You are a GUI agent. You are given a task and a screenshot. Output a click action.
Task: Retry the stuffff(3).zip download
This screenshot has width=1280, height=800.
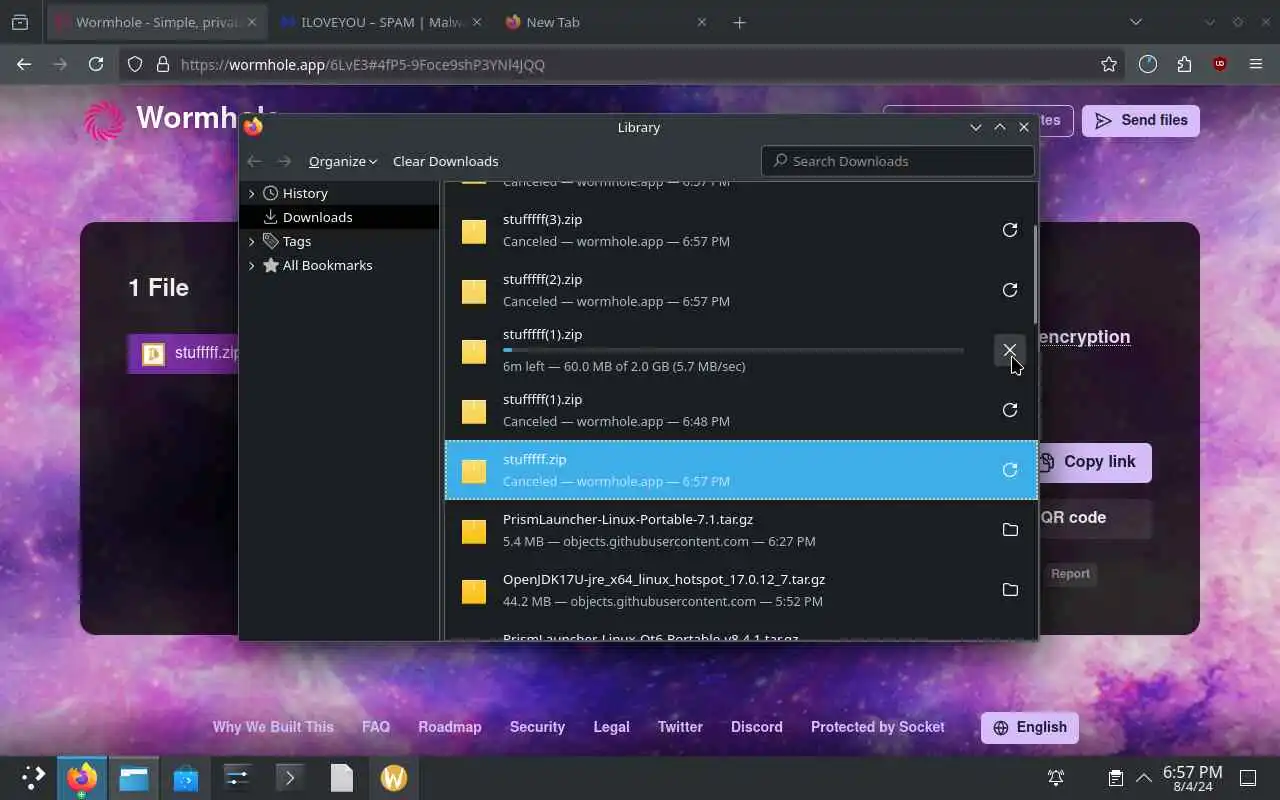coord(1010,230)
